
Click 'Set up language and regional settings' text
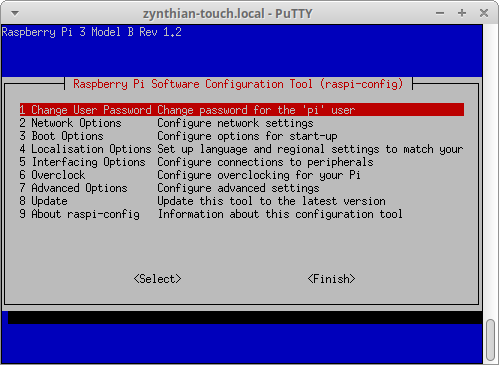click(x=268, y=149)
